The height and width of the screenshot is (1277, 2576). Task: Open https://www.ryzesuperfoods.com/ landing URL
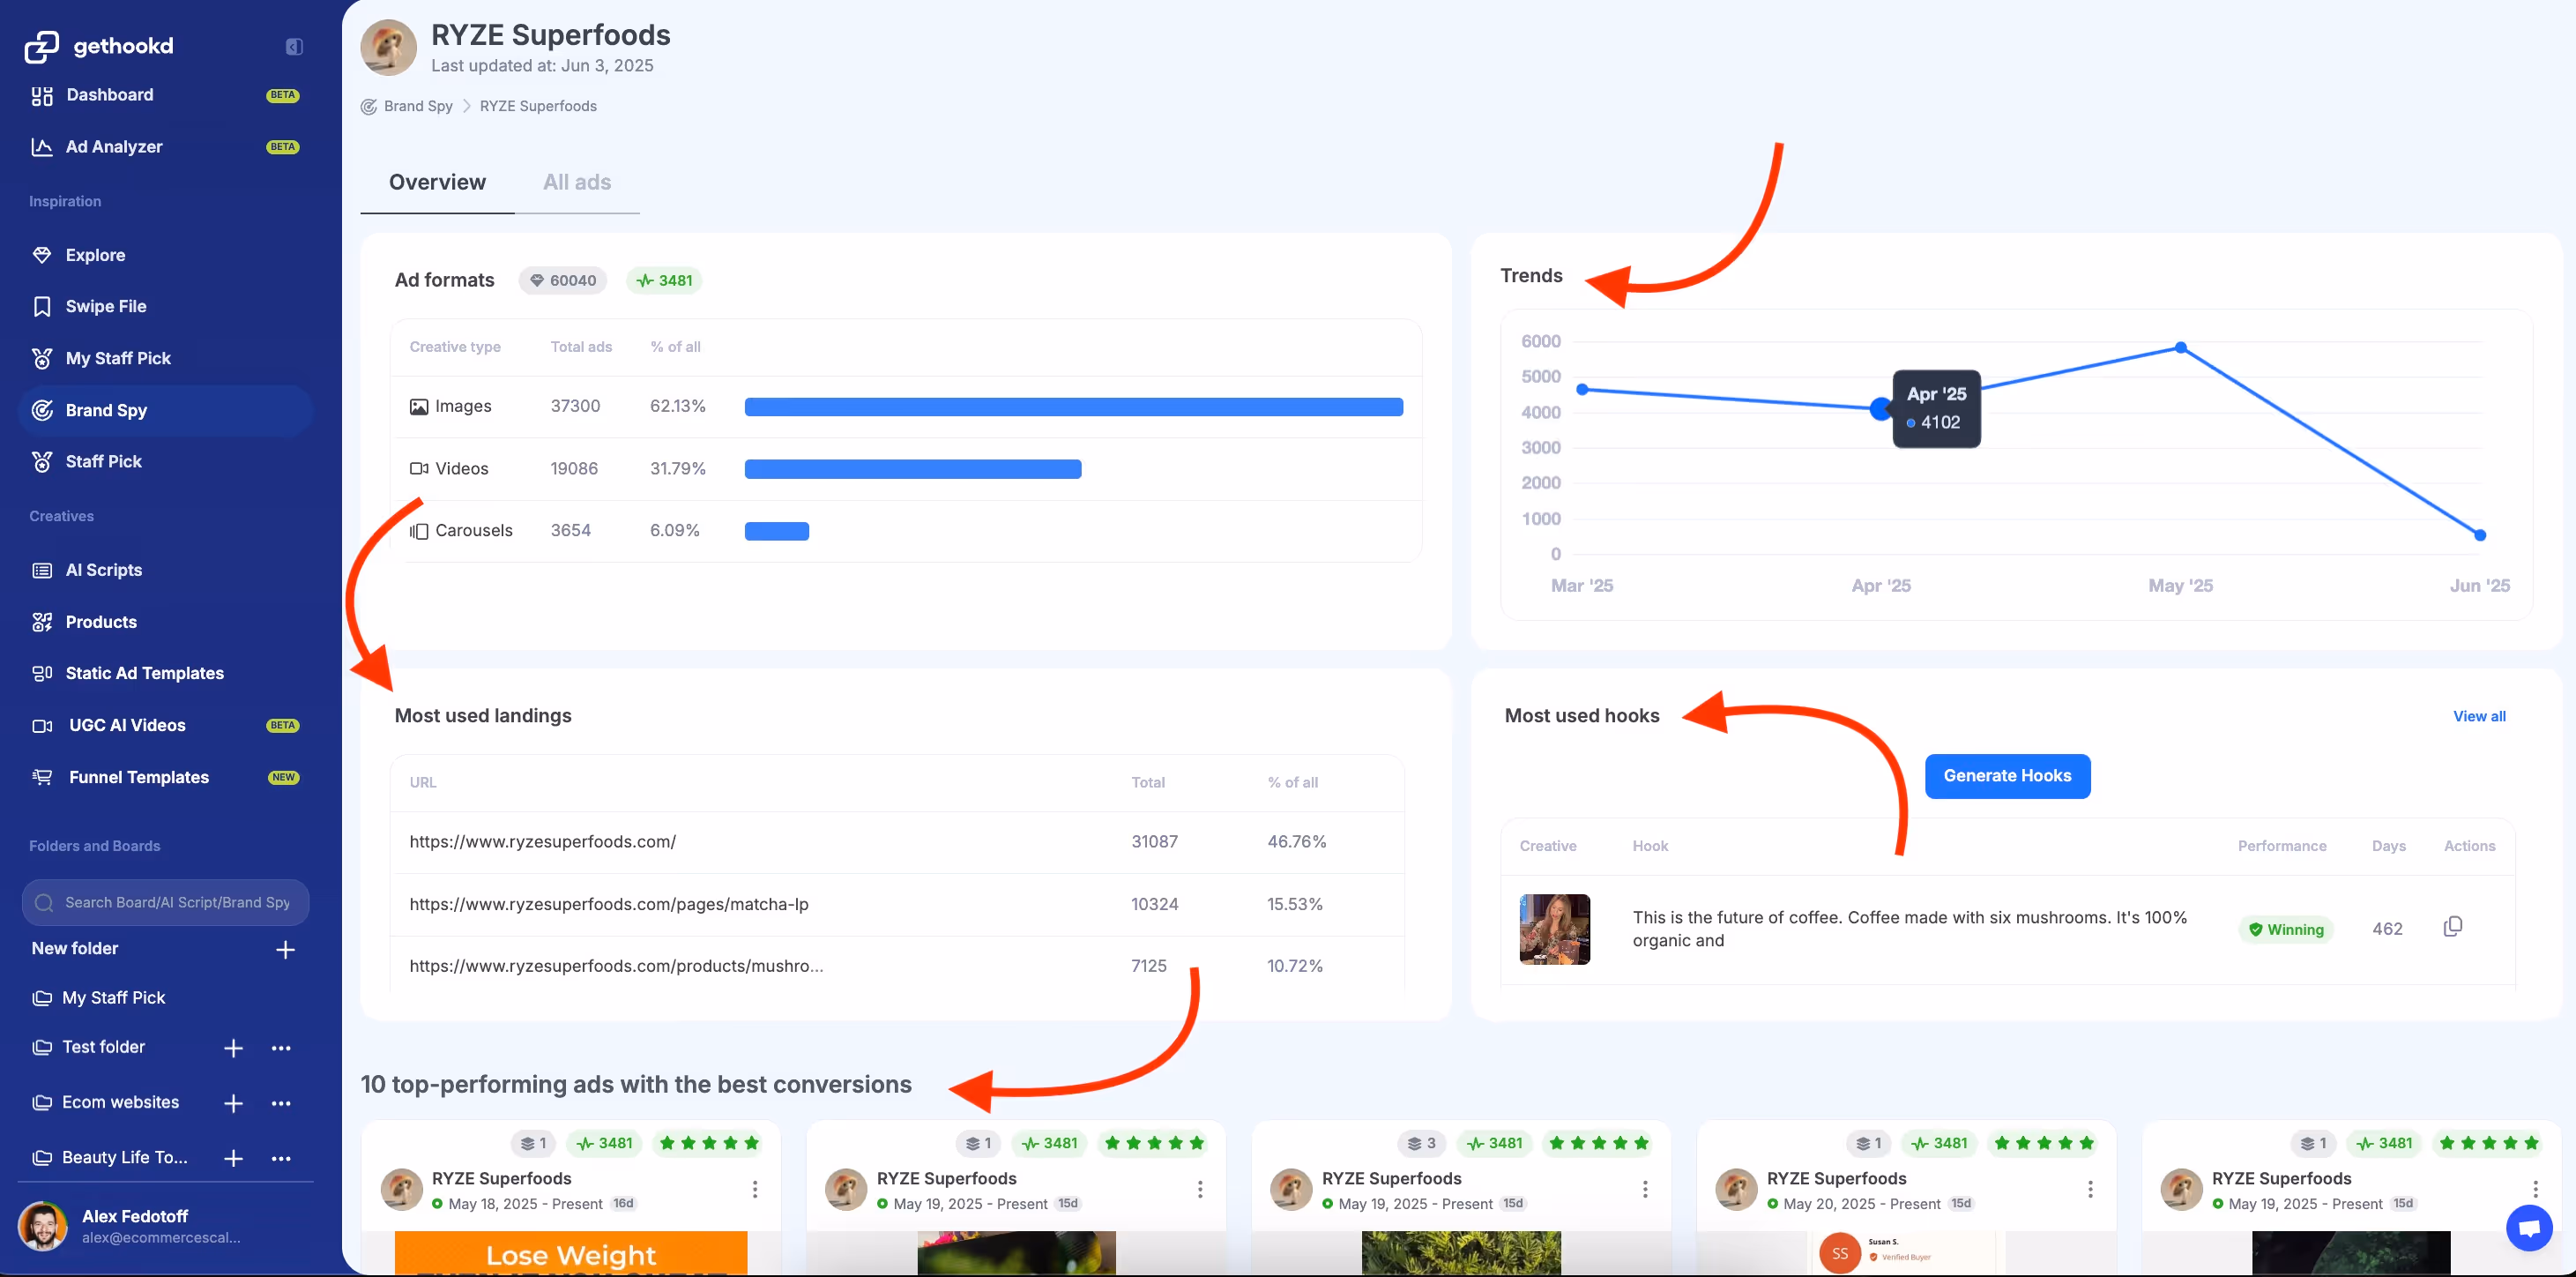(x=543, y=842)
